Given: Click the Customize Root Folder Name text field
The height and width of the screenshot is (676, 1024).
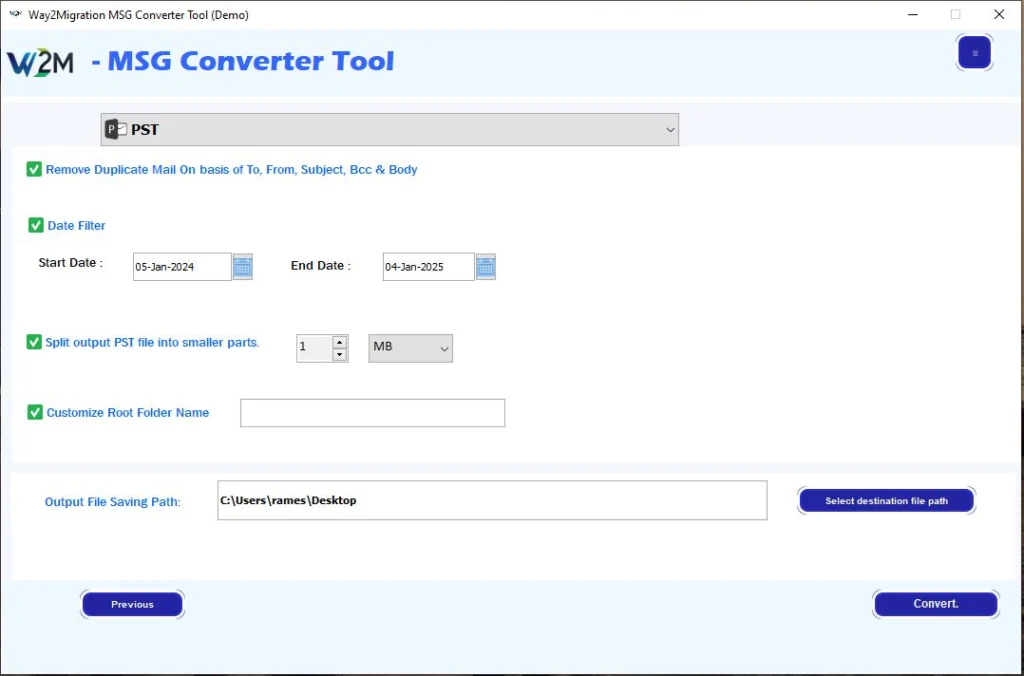Looking at the screenshot, I should [x=372, y=413].
